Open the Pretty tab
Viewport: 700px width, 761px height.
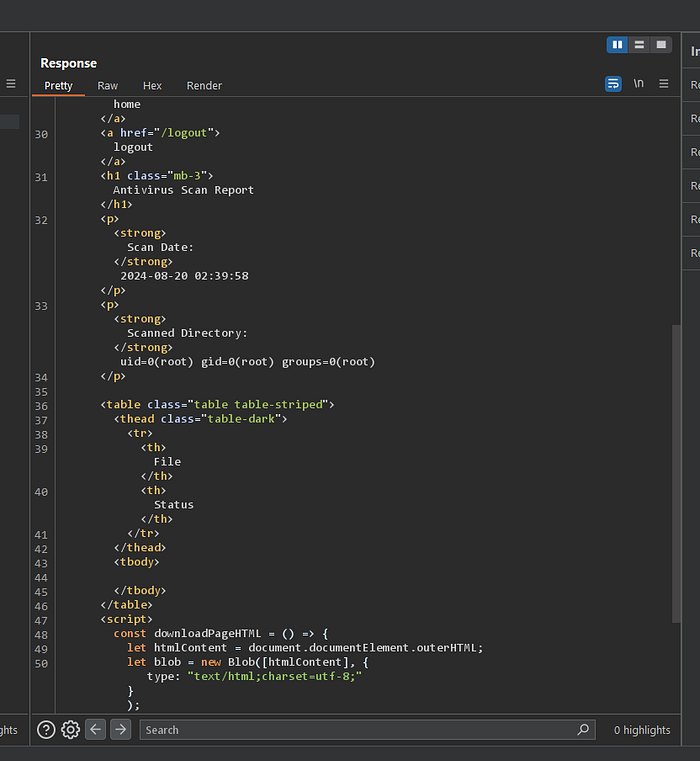59,86
